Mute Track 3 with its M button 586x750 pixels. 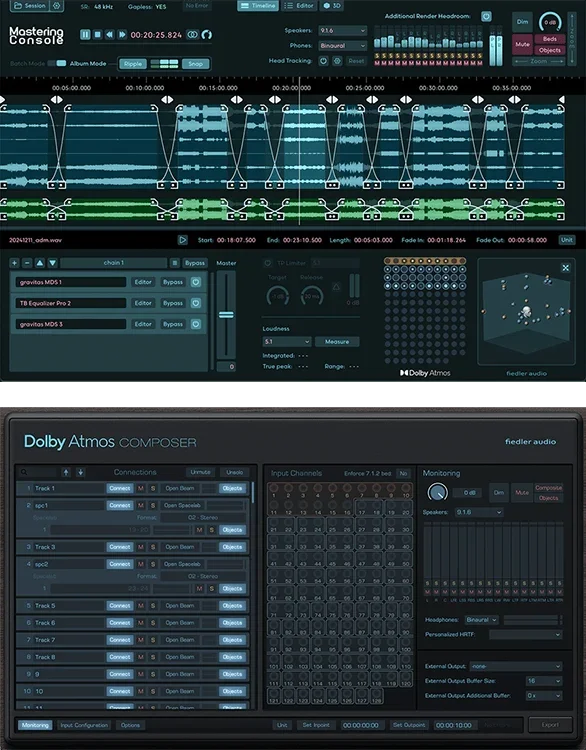[x=141, y=547]
